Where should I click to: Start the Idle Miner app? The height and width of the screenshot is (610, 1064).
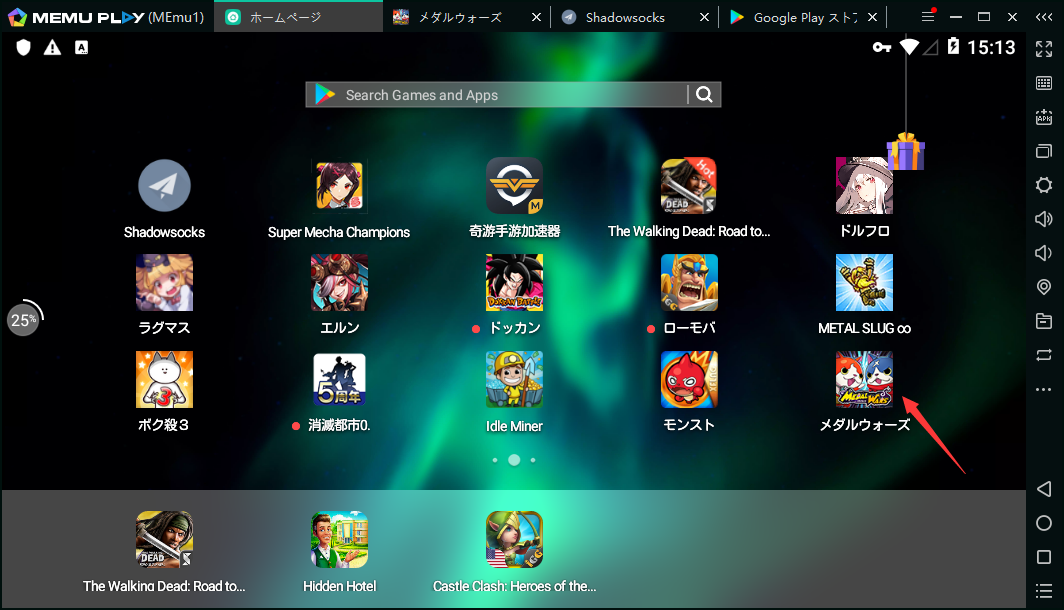click(x=514, y=379)
